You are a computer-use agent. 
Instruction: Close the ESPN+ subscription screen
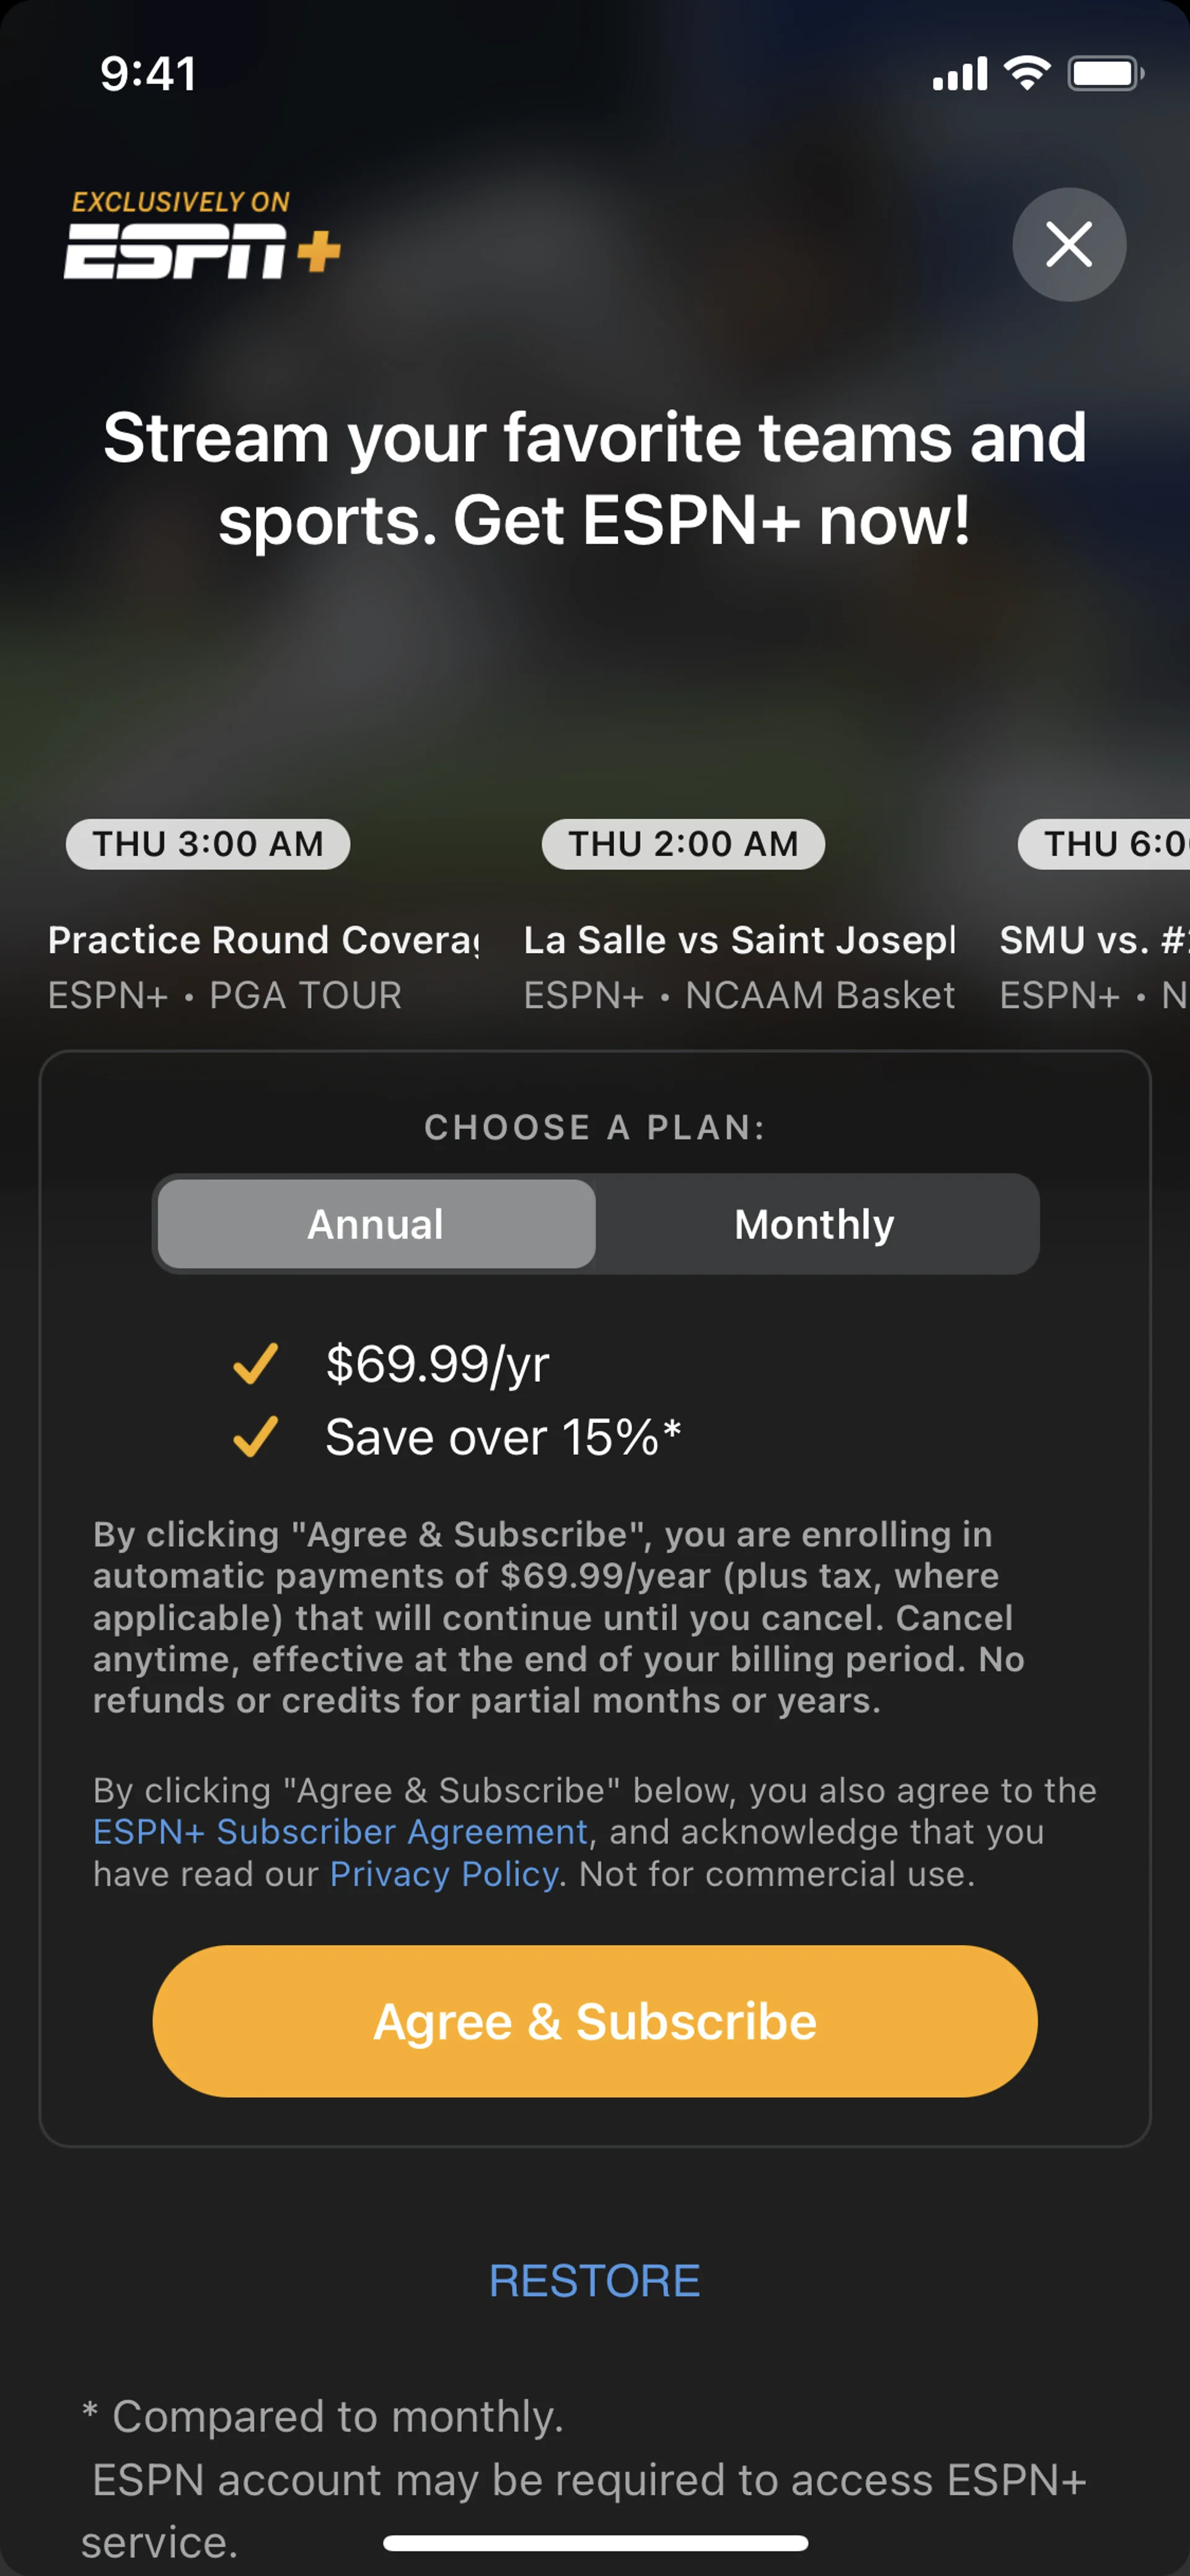(1068, 245)
